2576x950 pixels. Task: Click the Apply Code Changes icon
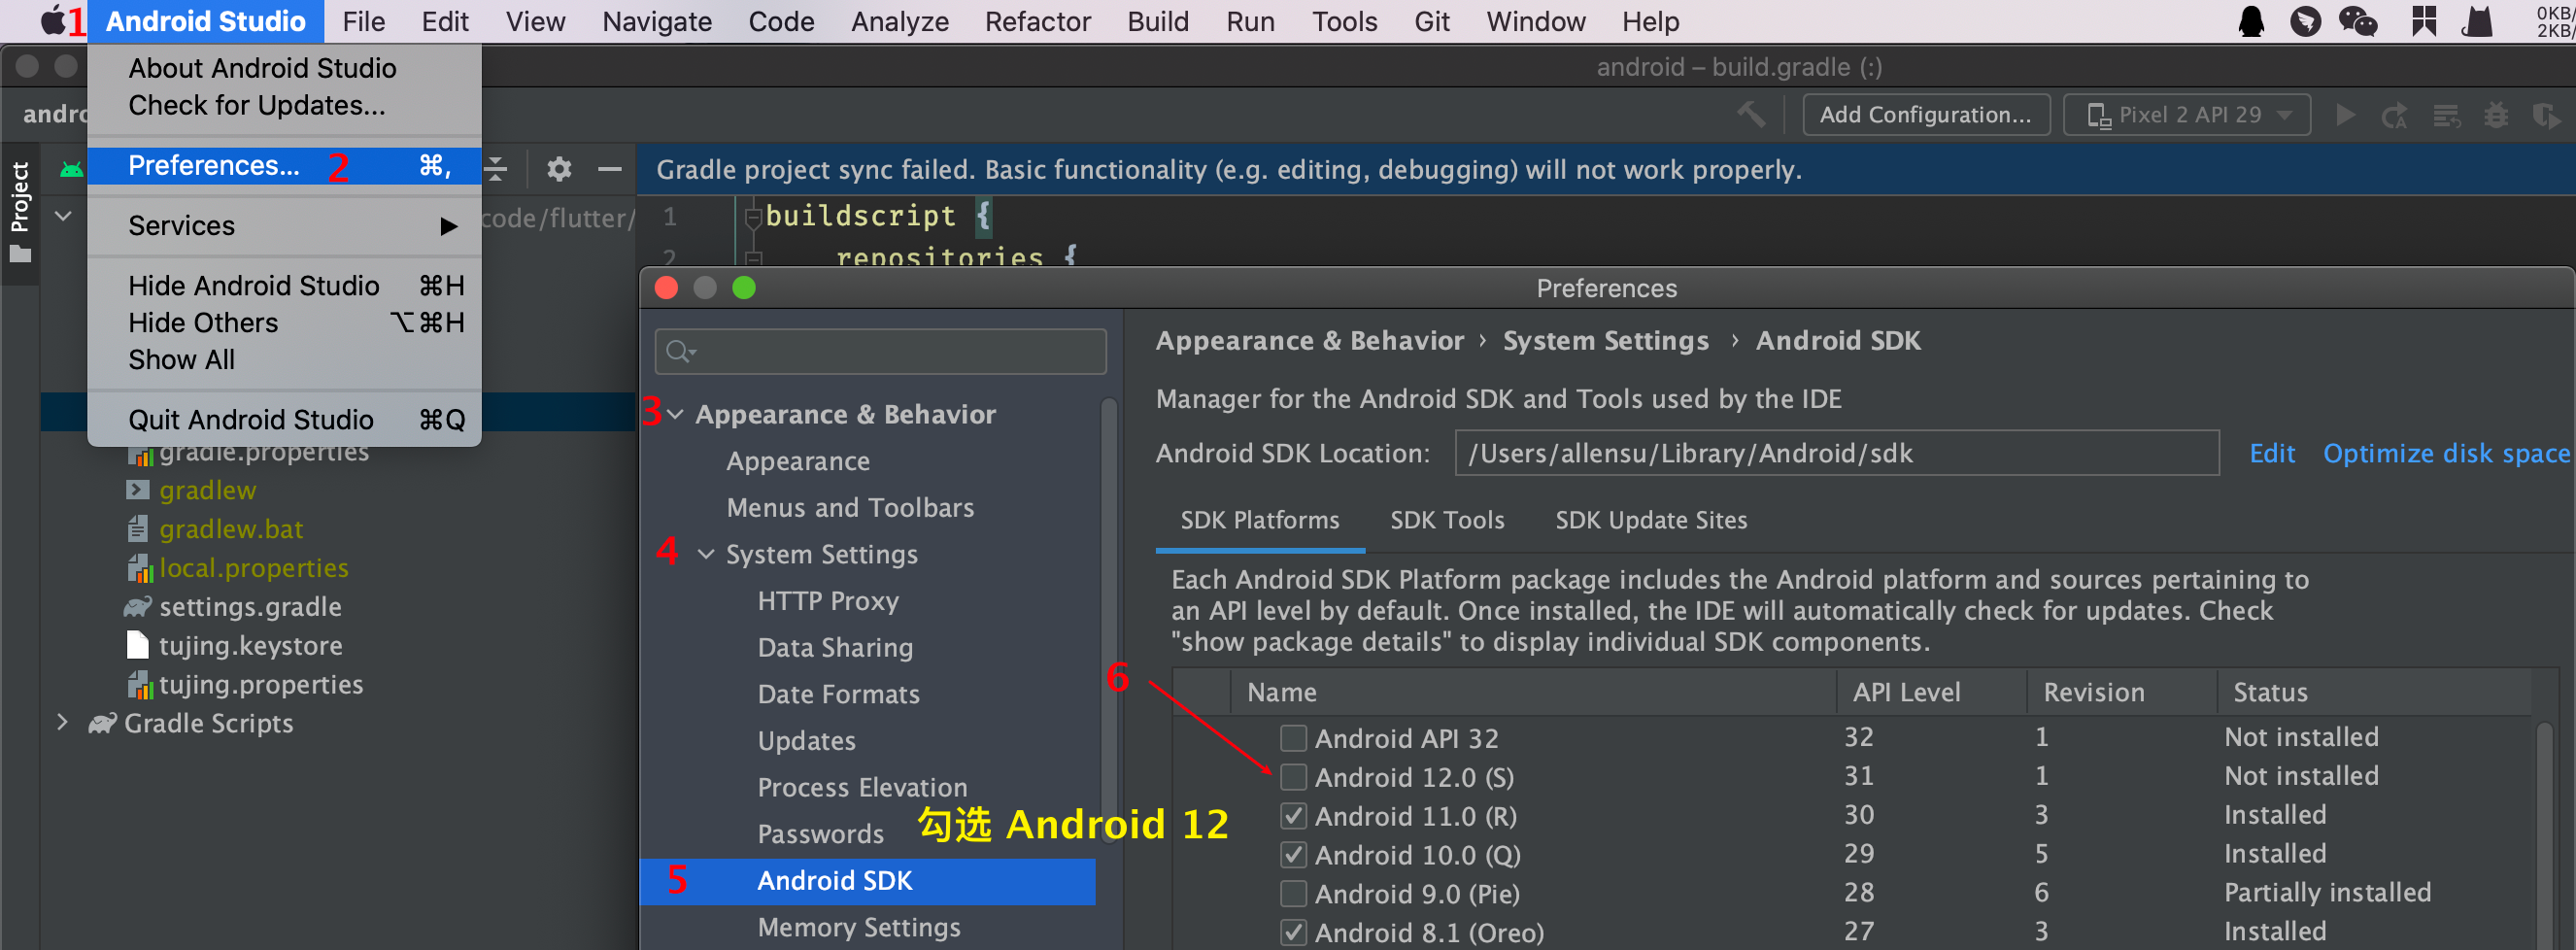pyautogui.click(x=2446, y=116)
